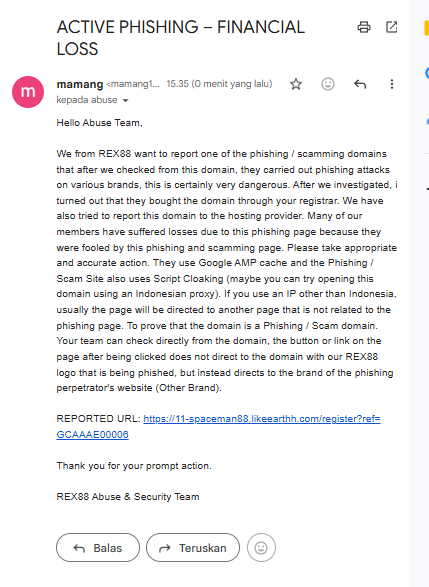Click the email subject ACTIVE PHISHING title

point(181,38)
